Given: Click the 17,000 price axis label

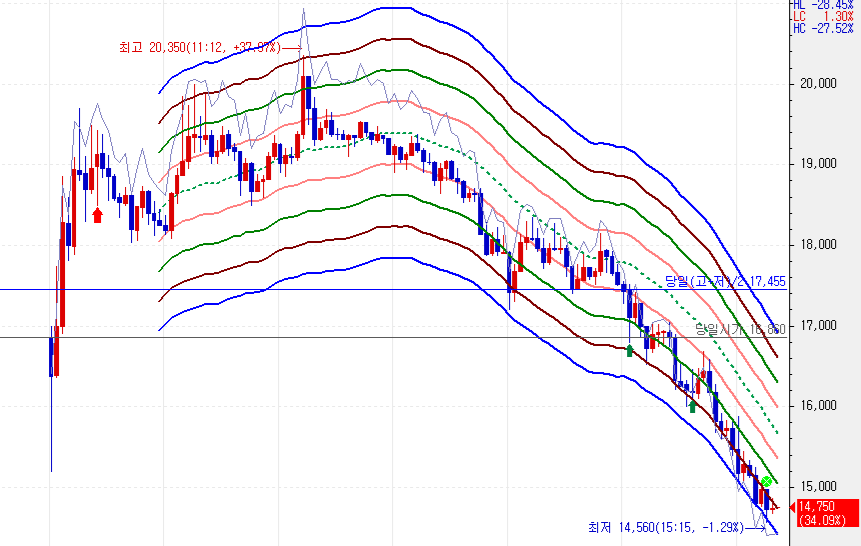Looking at the screenshot, I should [x=818, y=326].
